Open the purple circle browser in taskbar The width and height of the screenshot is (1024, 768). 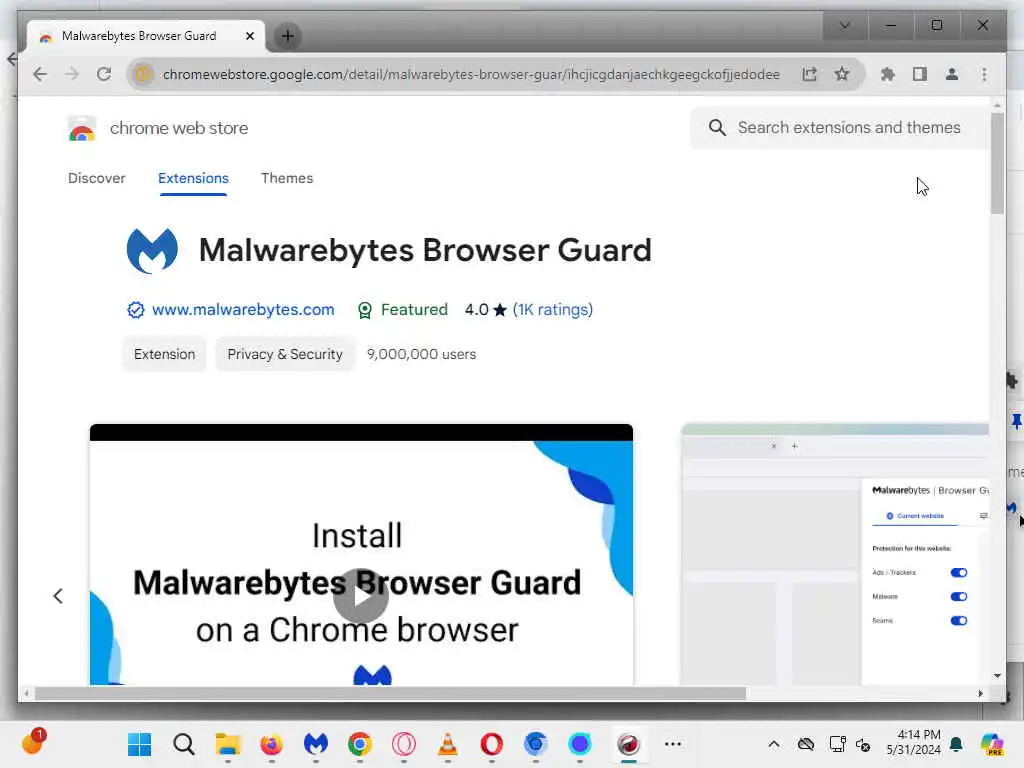point(579,744)
